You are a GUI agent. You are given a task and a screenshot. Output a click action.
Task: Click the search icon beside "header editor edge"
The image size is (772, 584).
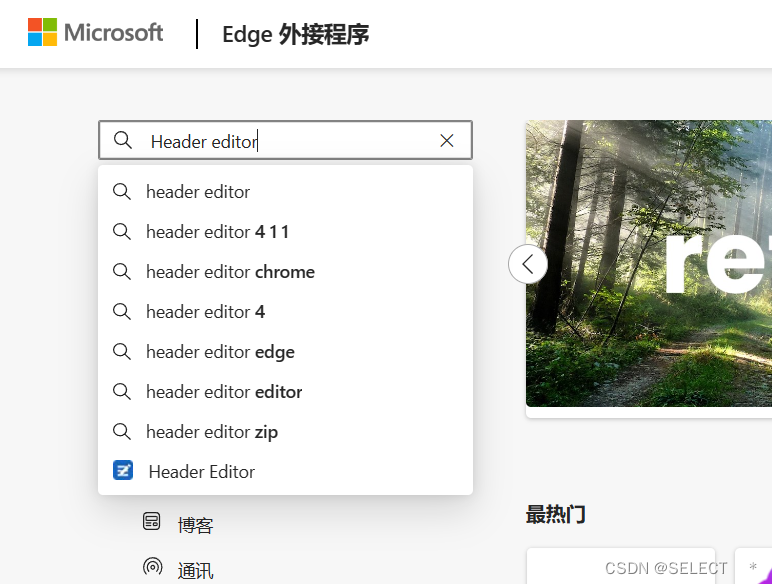tap(122, 352)
